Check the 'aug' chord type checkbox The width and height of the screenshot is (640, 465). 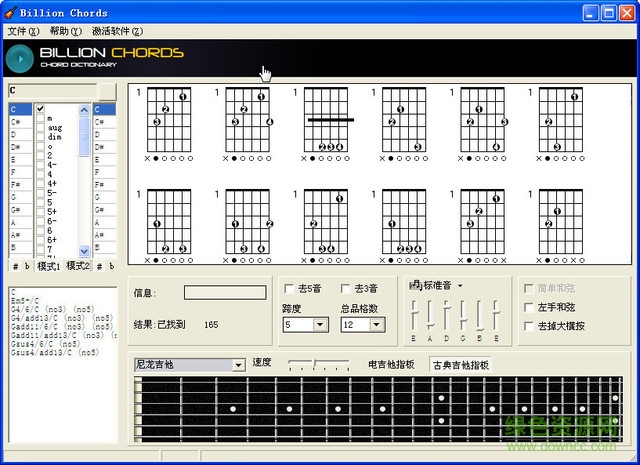pos(40,128)
